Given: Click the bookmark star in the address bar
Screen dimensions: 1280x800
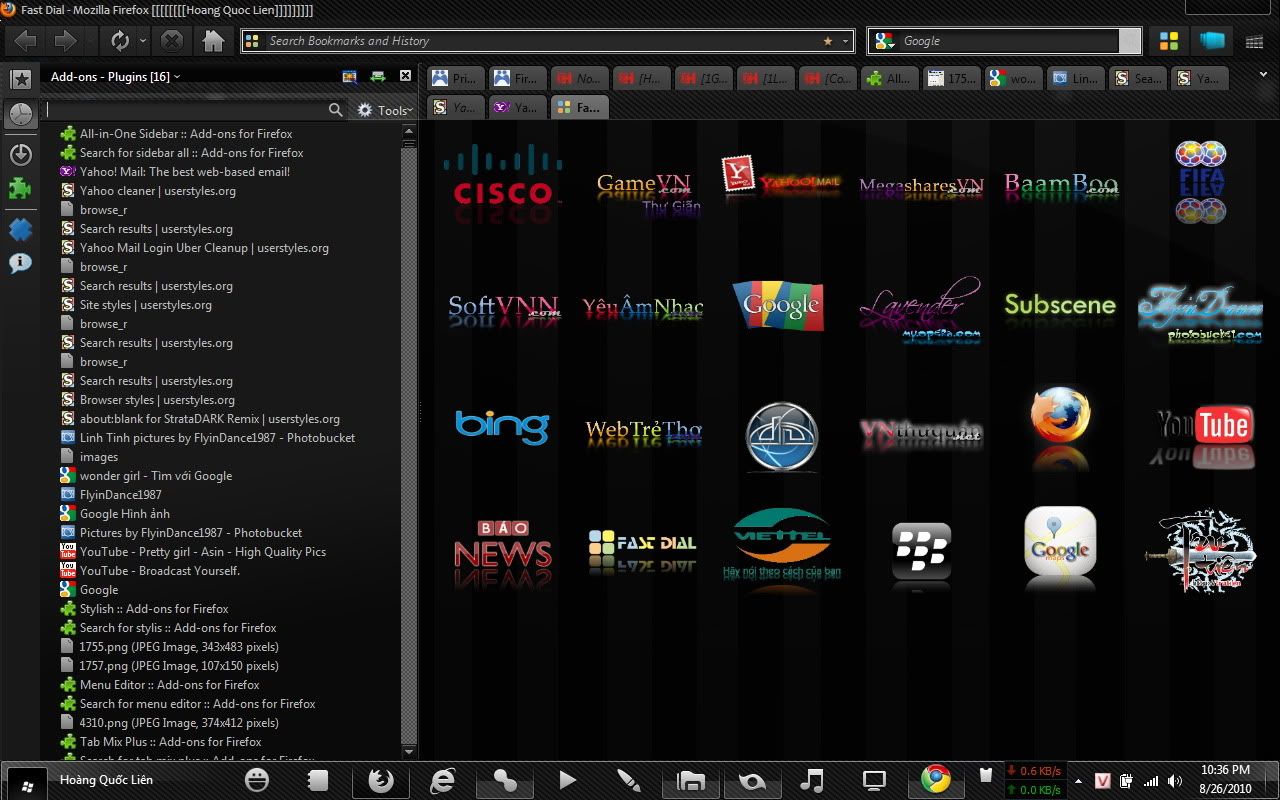Looking at the screenshot, I should [827, 41].
